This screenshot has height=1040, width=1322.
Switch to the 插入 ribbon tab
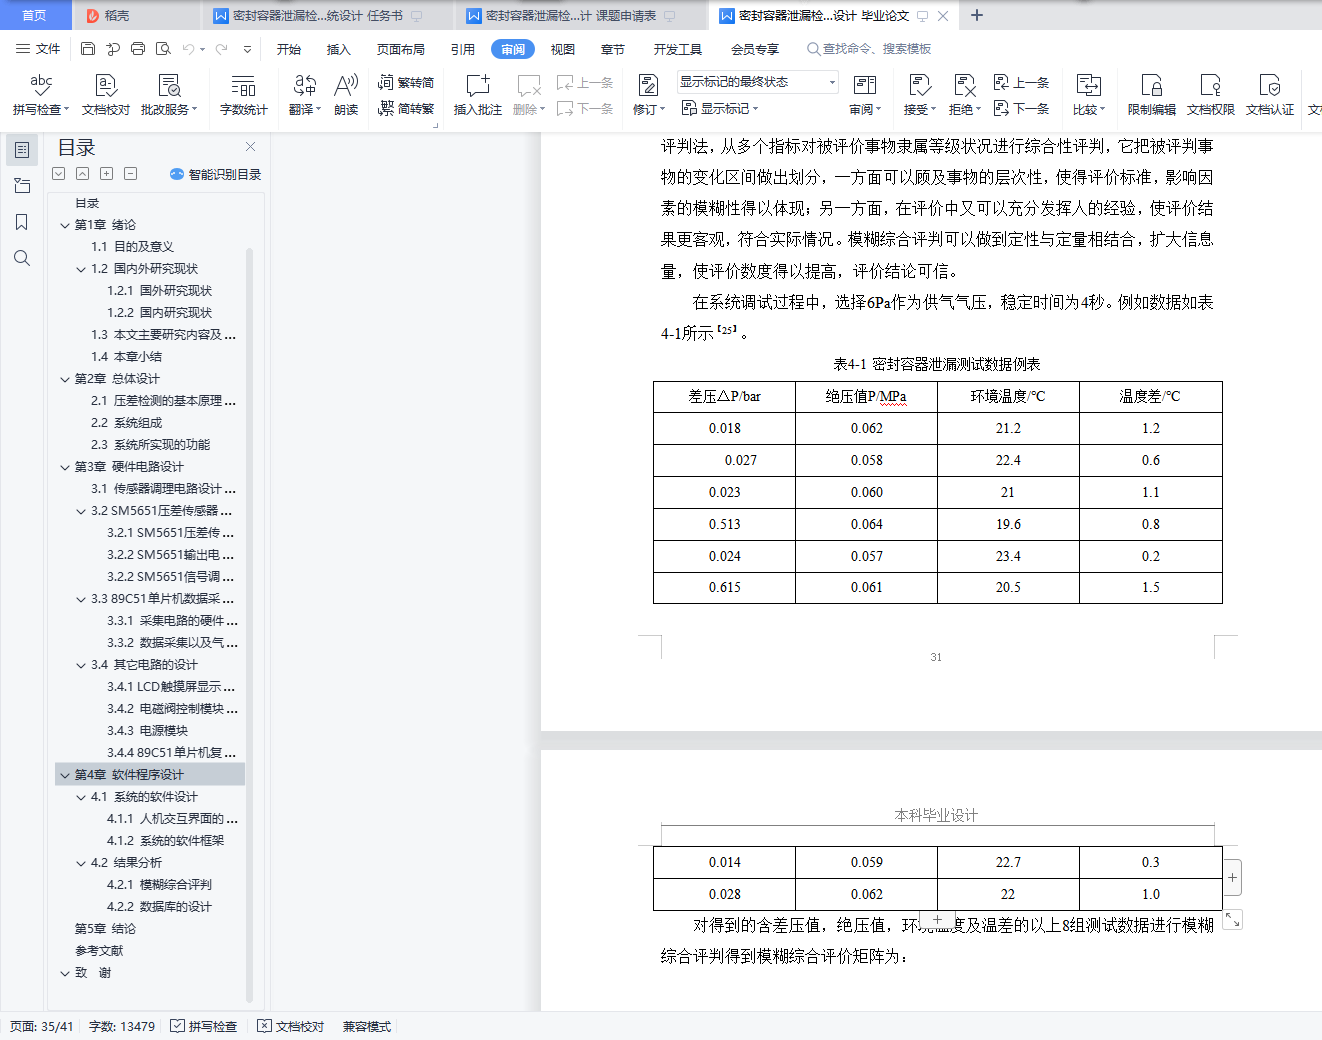pos(339,49)
